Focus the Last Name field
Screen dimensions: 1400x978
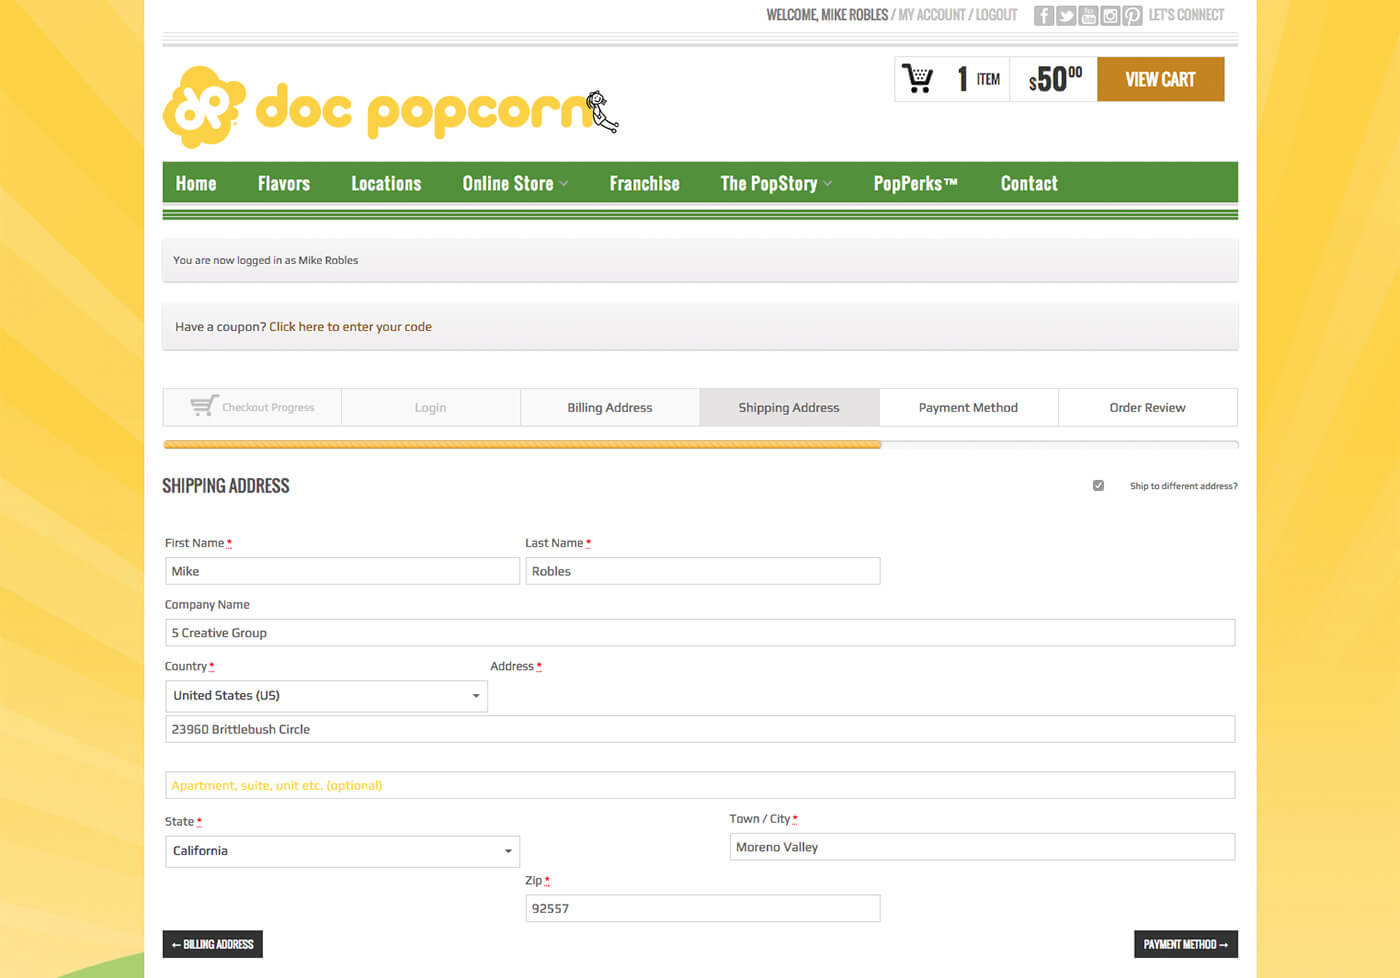pos(703,571)
